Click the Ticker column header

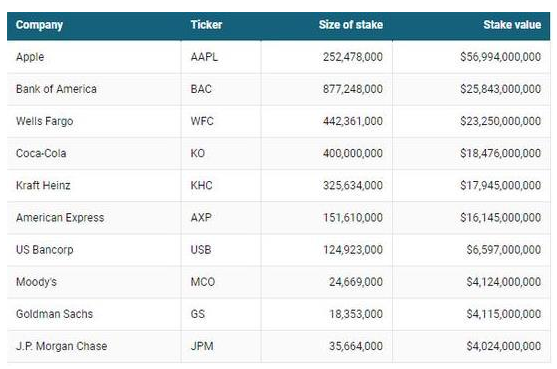(x=206, y=25)
